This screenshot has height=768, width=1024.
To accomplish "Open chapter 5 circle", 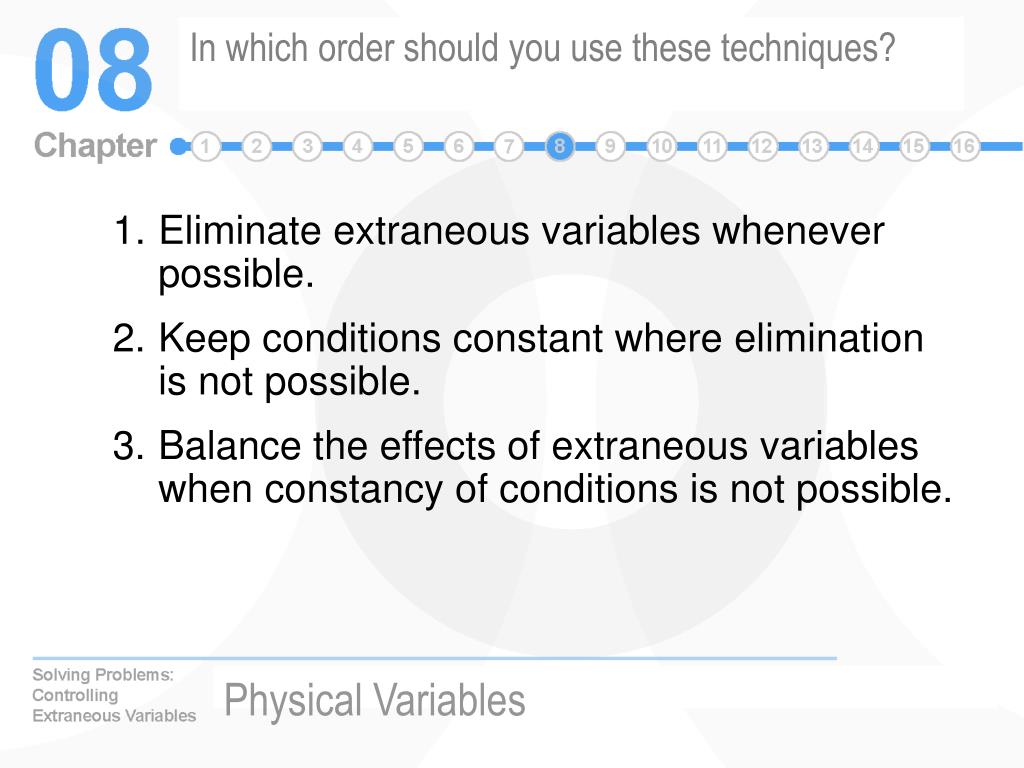I will pyautogui.click(x=408, y=146).
